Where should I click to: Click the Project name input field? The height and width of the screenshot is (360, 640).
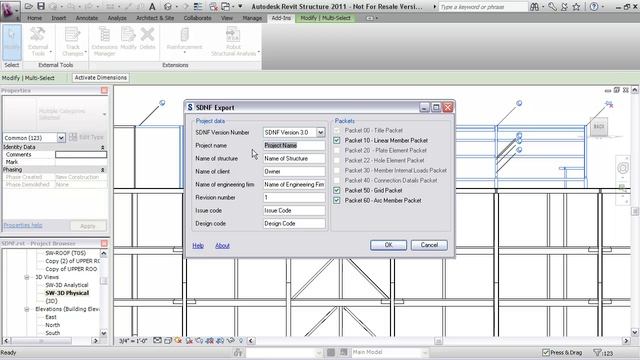294,145
